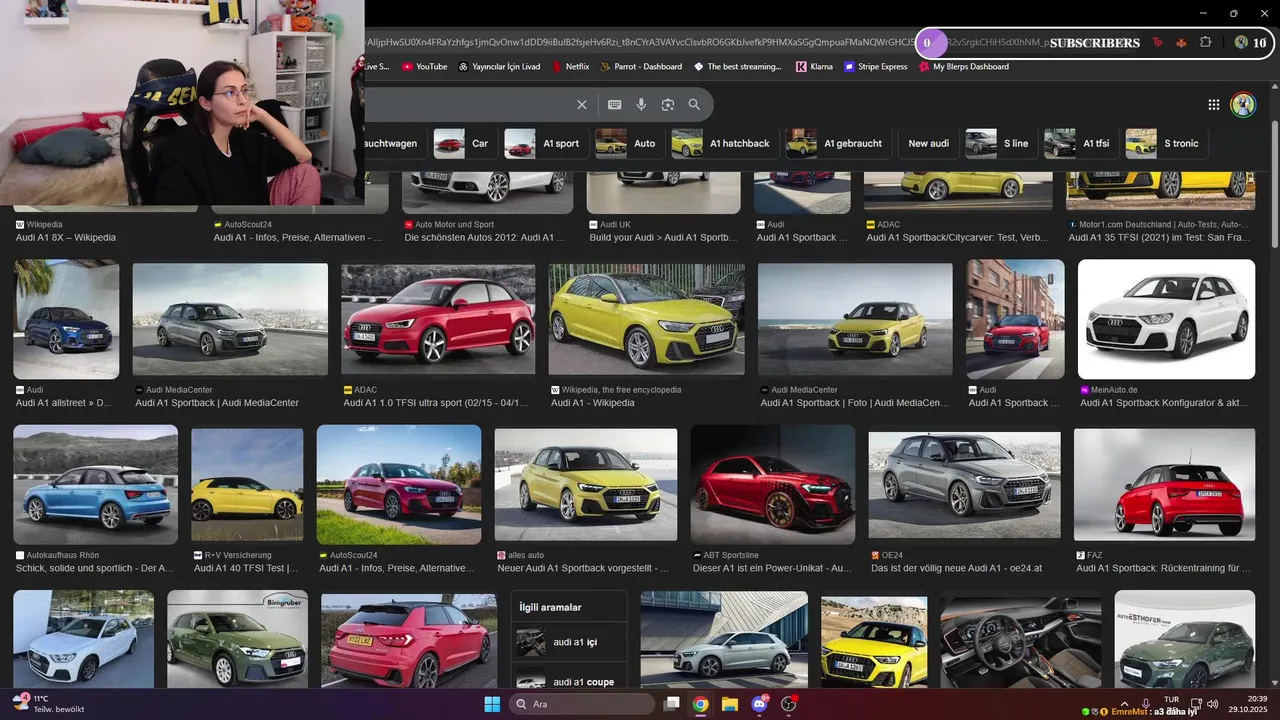Open Chrome extensions puzzle menu

[x=1205, y=42]
